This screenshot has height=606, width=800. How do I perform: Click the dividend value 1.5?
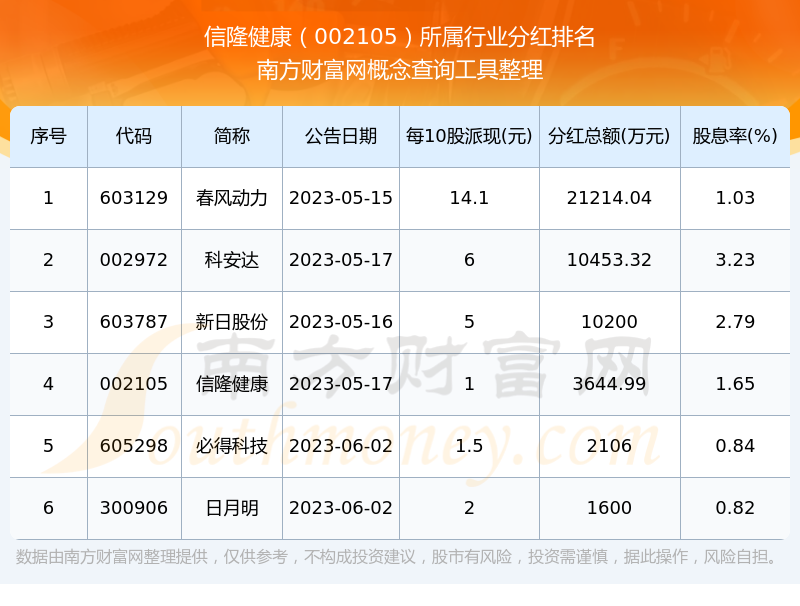click(469, 446)
